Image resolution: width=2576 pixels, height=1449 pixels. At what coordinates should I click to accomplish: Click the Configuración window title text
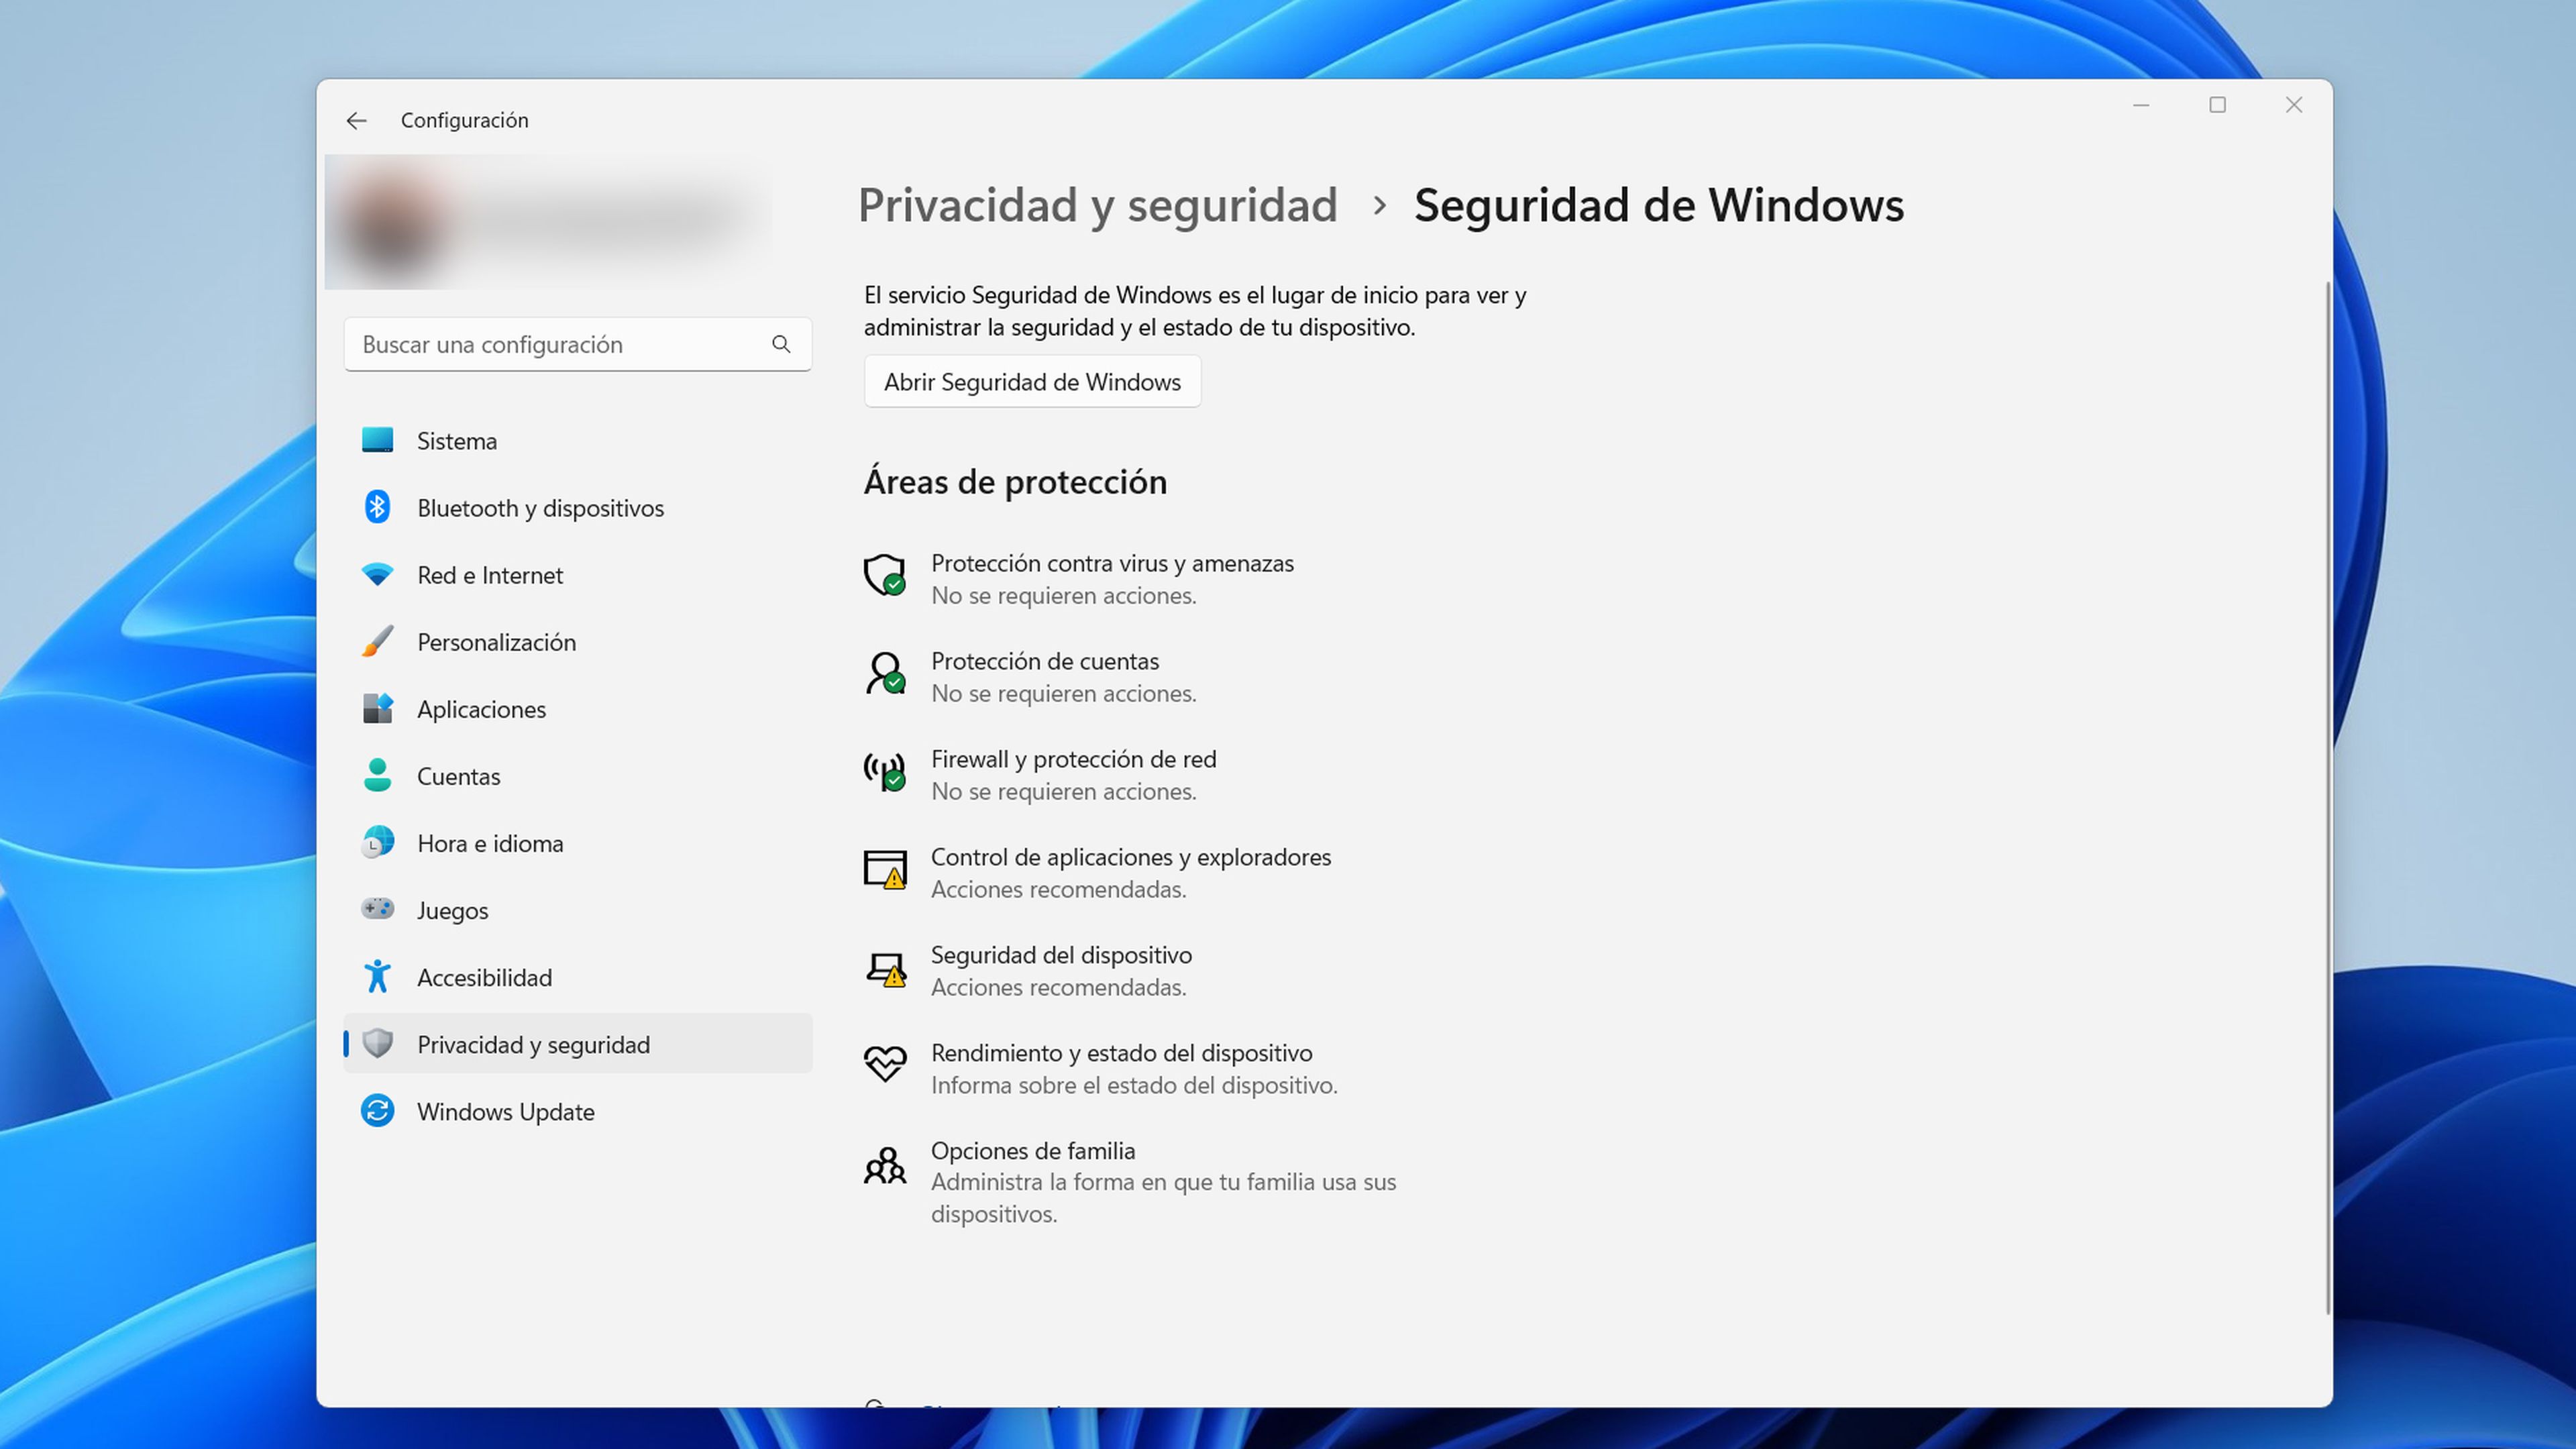465,120
